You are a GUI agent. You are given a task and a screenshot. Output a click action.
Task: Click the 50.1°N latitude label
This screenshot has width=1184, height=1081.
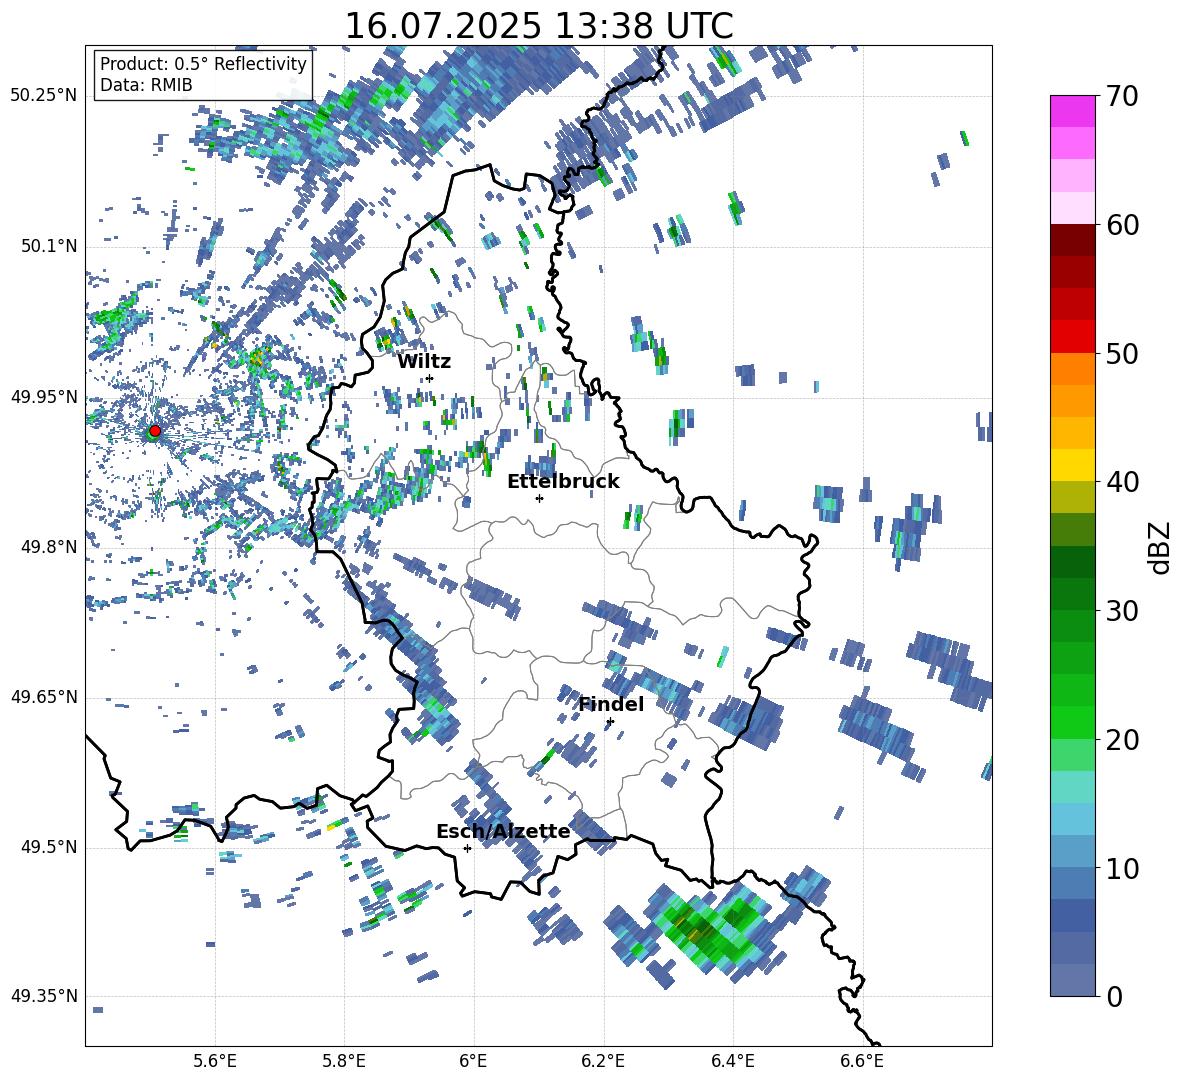tap(49, 246)
